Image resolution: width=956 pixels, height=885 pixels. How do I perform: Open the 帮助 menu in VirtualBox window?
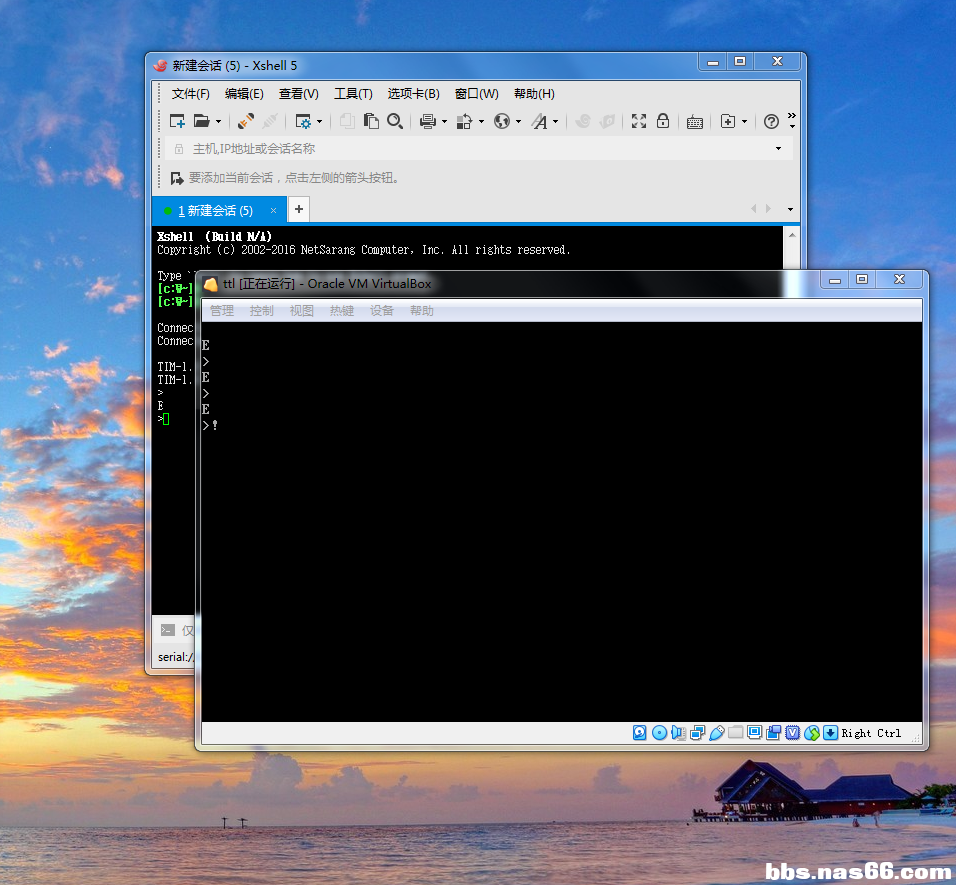(x=422, y=311)
